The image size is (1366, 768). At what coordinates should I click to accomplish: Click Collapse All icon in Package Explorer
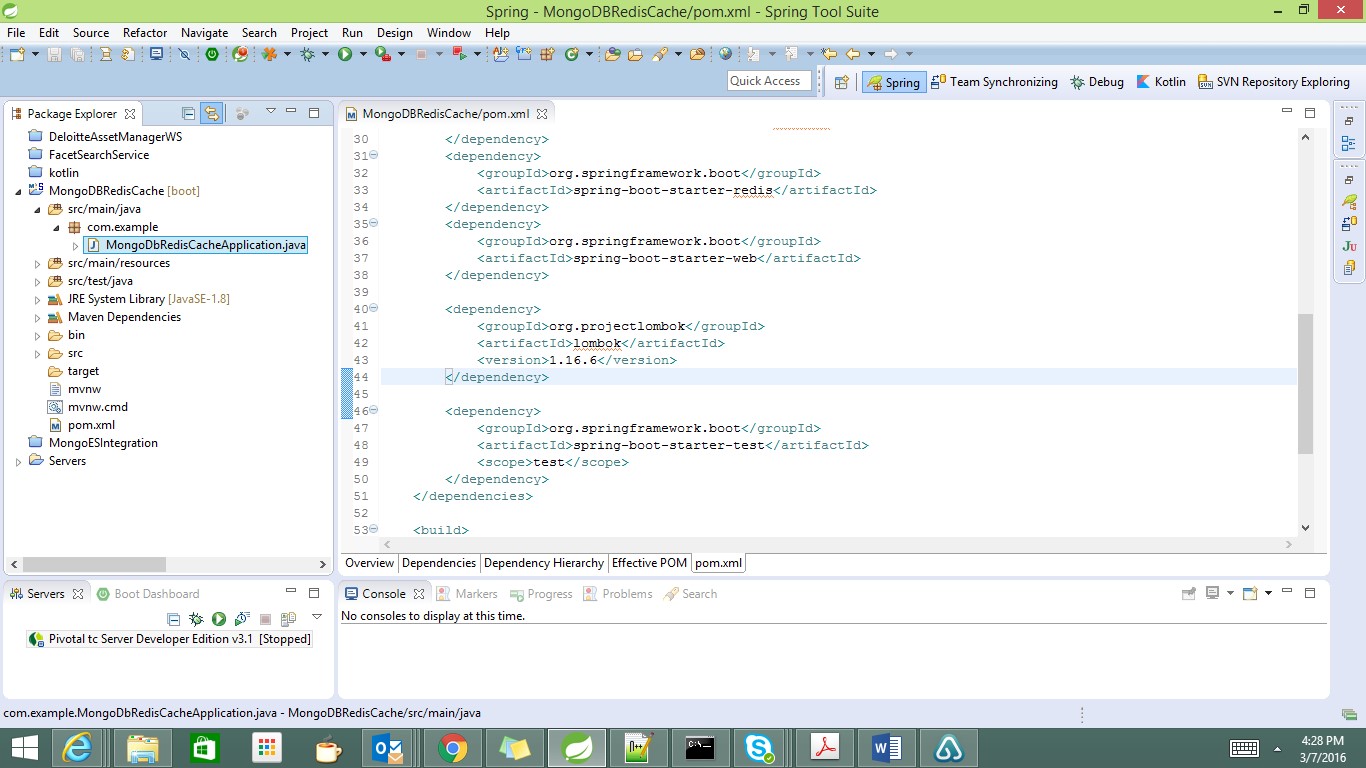pos(188,114)
